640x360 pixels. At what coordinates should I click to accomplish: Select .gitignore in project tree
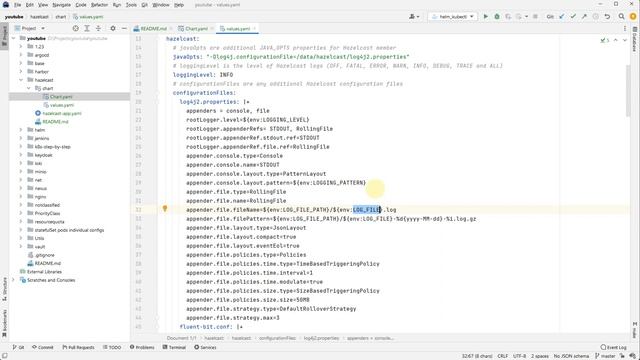tap(44, 255)
